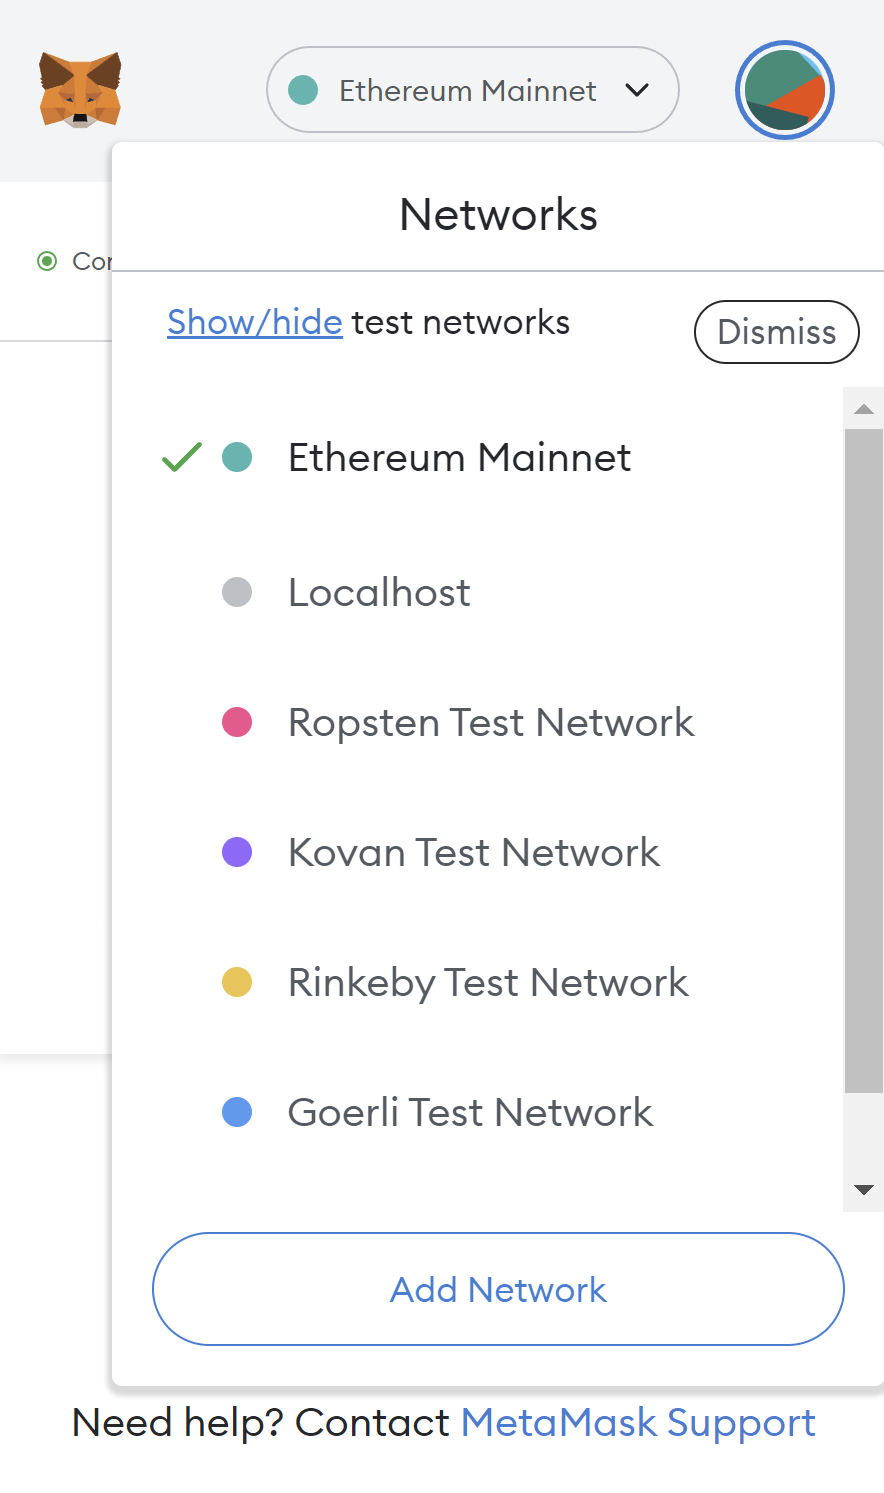Click the pink Ropsten network dot
The height and width of the screenshot is (1493, 884).
(237, 722)
